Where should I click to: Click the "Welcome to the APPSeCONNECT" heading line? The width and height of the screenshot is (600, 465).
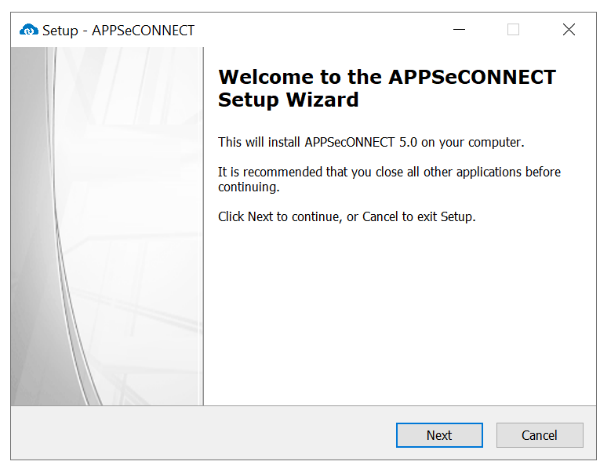coord(386,78)
